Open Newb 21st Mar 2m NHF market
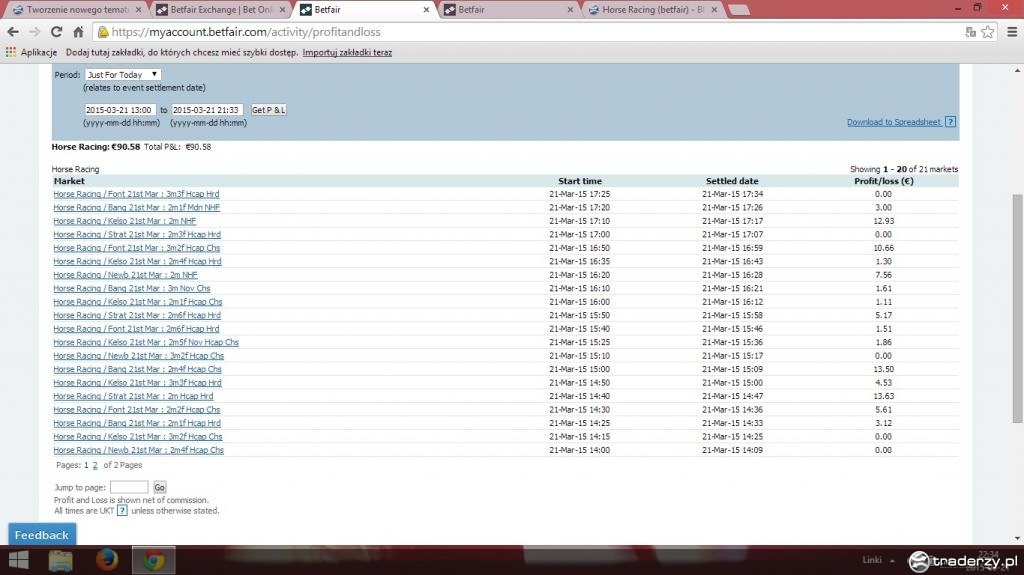 click(125, 275)
